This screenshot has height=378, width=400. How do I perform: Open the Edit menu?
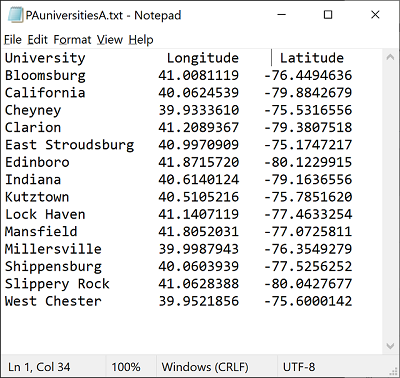[37, 40]
